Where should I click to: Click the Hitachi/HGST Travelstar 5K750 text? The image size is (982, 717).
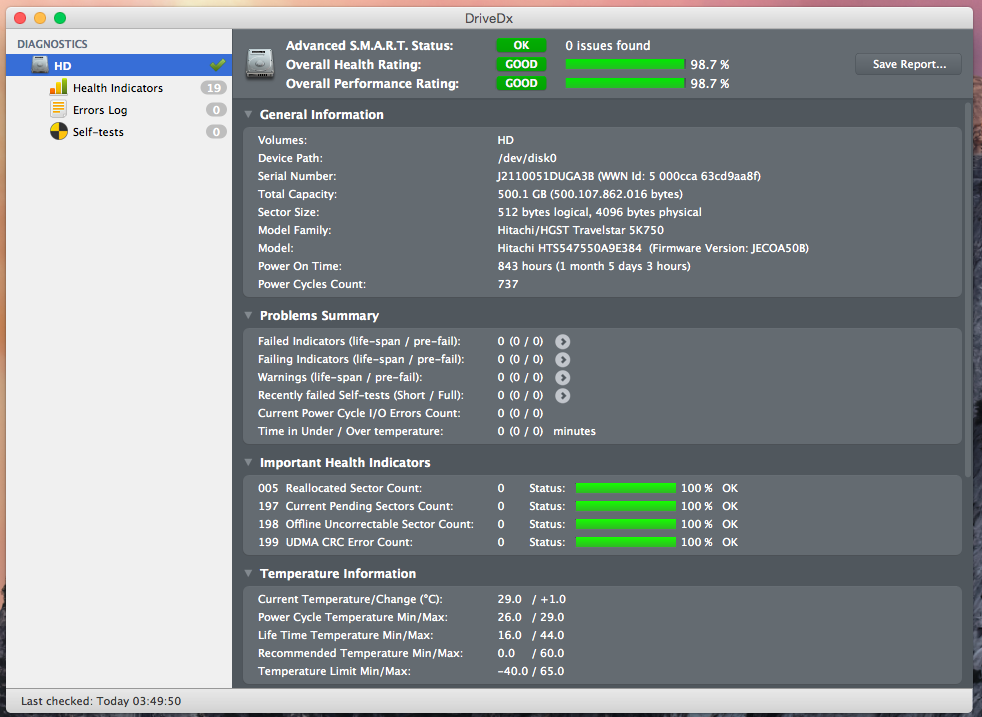tap(581, 230)
